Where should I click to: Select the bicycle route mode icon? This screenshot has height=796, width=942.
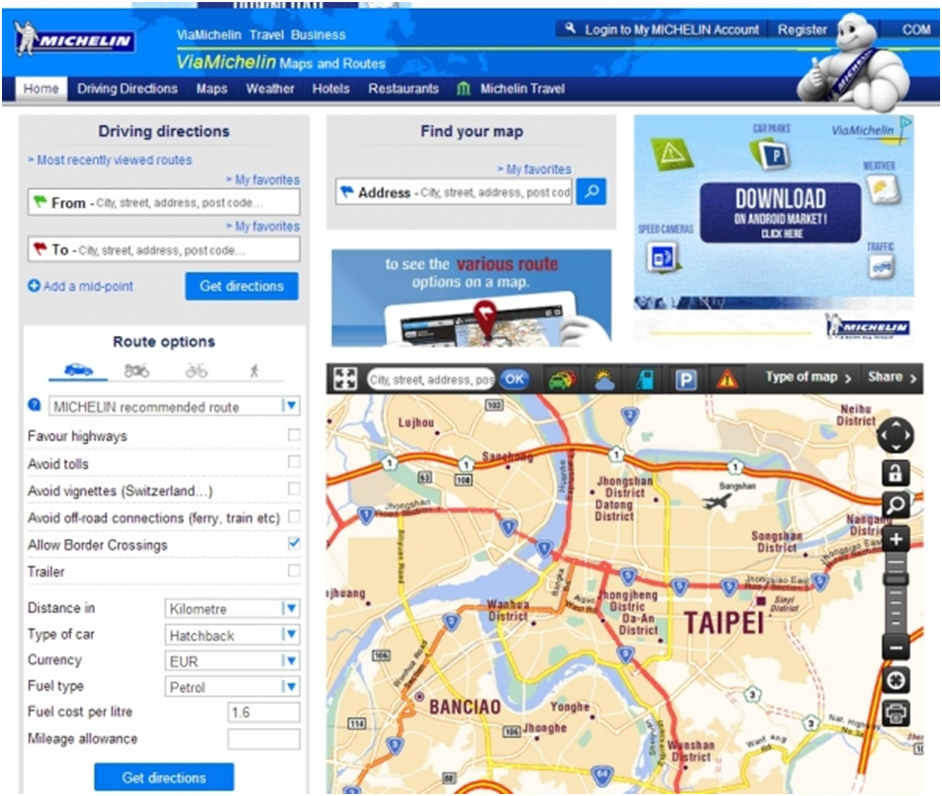pos(196,371)
